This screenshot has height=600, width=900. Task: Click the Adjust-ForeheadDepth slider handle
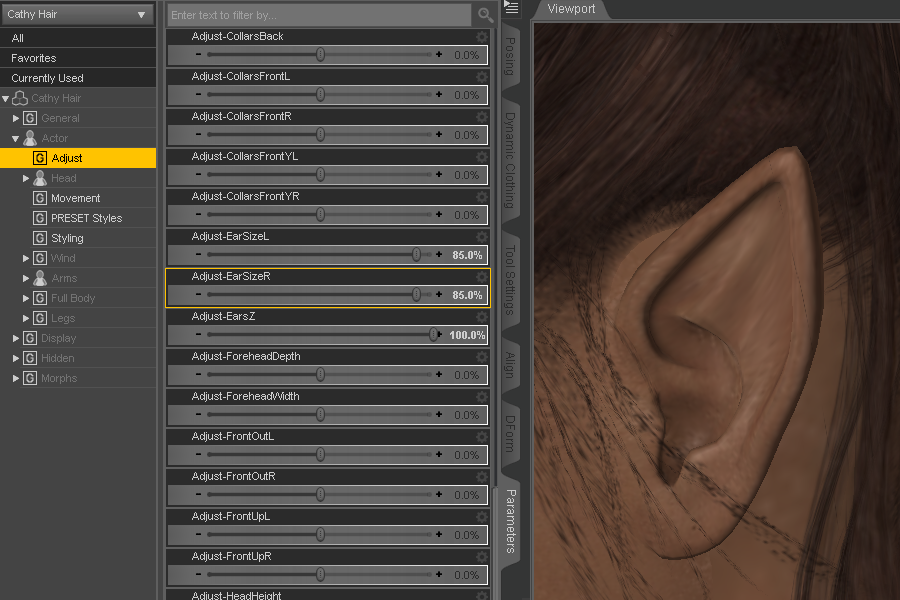[320, 374]
